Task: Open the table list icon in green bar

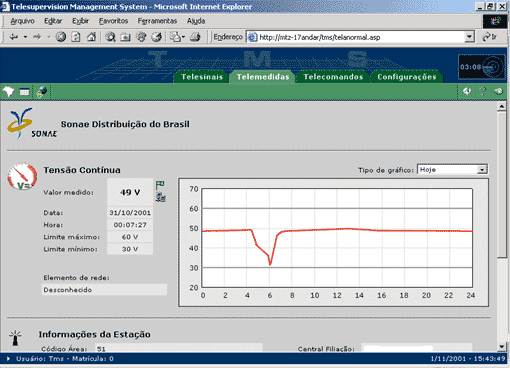Action: coord(24,92)
